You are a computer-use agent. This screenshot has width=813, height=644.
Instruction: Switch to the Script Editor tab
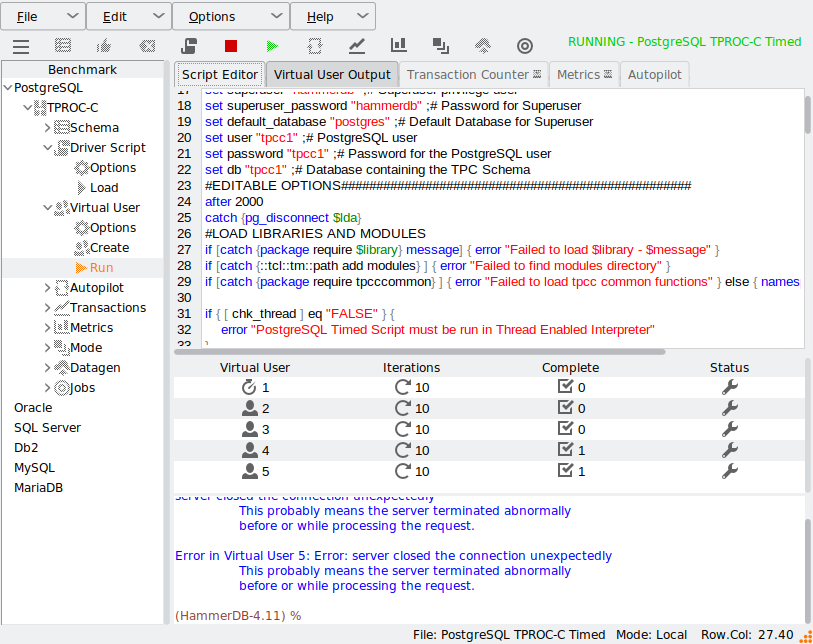pyautogui.click(x=220, y=75)
